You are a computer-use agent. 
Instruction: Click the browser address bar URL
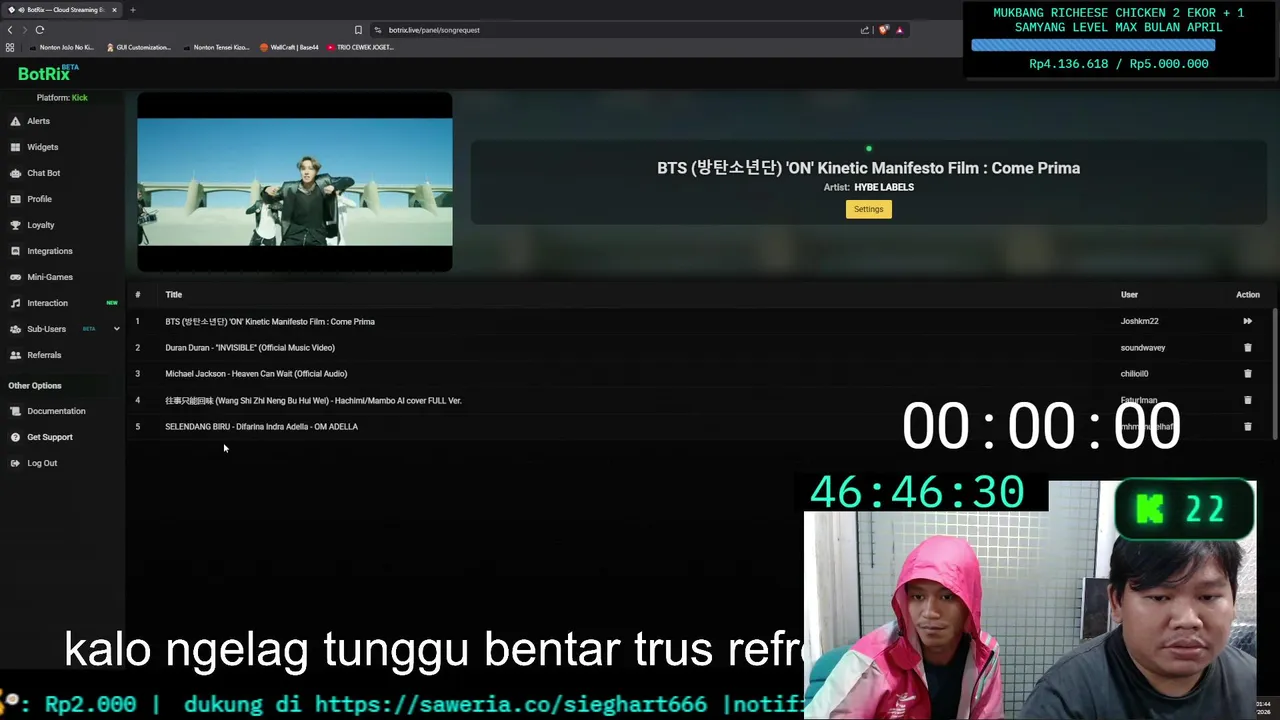434,30
